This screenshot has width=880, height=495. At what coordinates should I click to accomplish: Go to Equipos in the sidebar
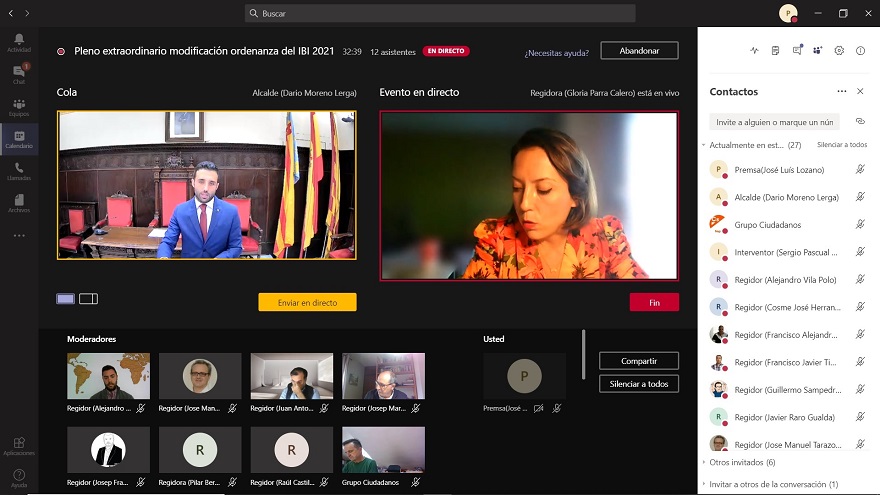[x=19, y=107]
